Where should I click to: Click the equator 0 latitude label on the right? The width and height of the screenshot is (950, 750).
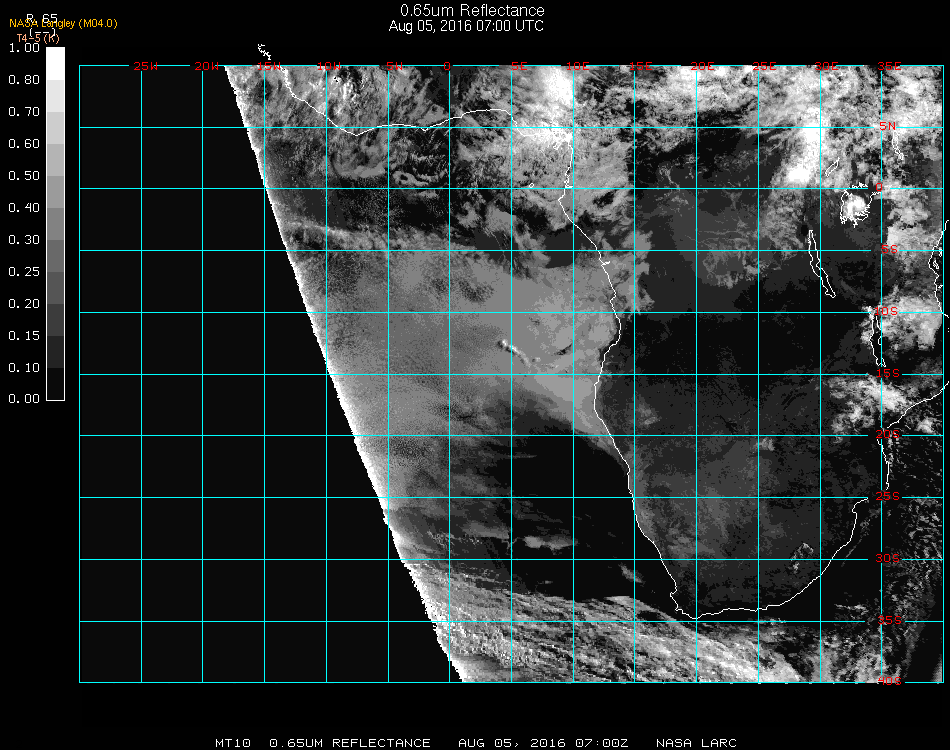click(x=879, y=187)
